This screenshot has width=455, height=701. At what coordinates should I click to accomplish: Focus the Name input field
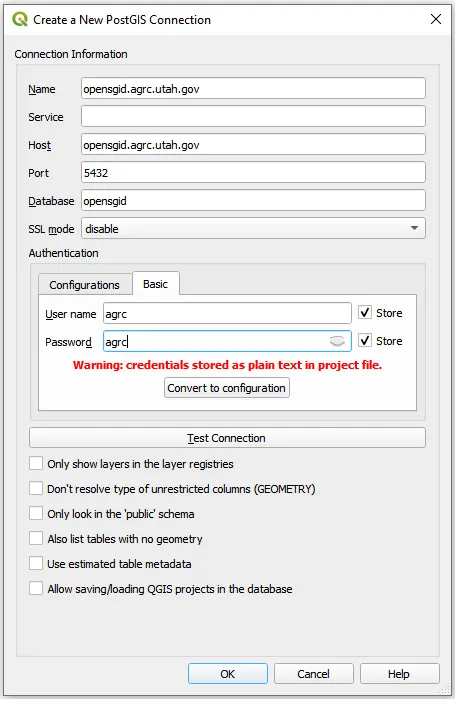253,89
